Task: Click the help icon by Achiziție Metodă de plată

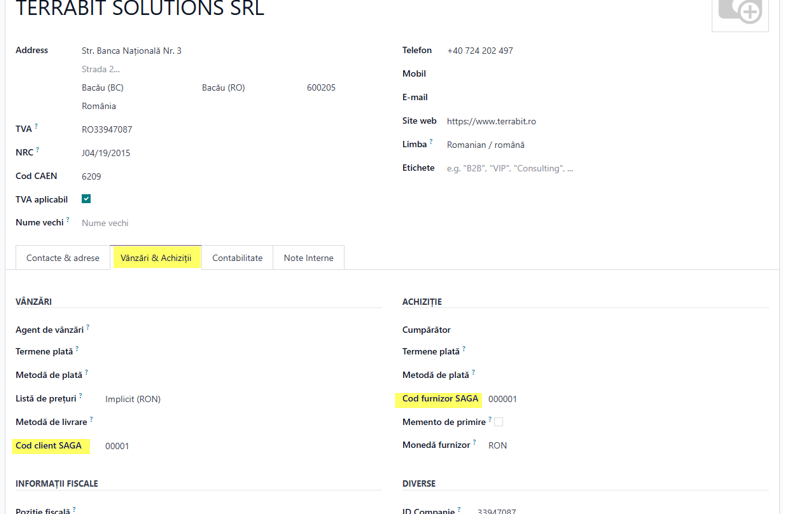Action: tap(473, 372)
